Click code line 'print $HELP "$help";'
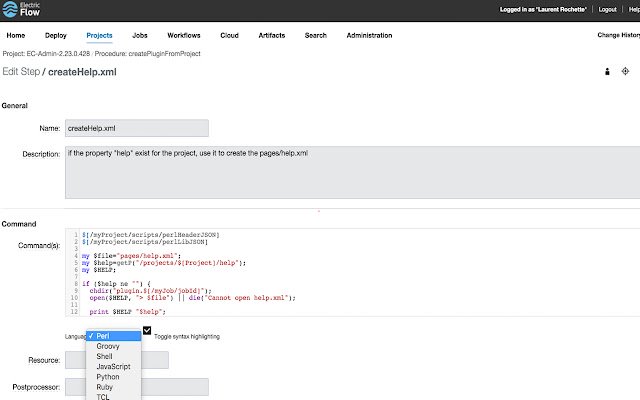The height and width of the screenshot is (400, 640). point(127,312)
